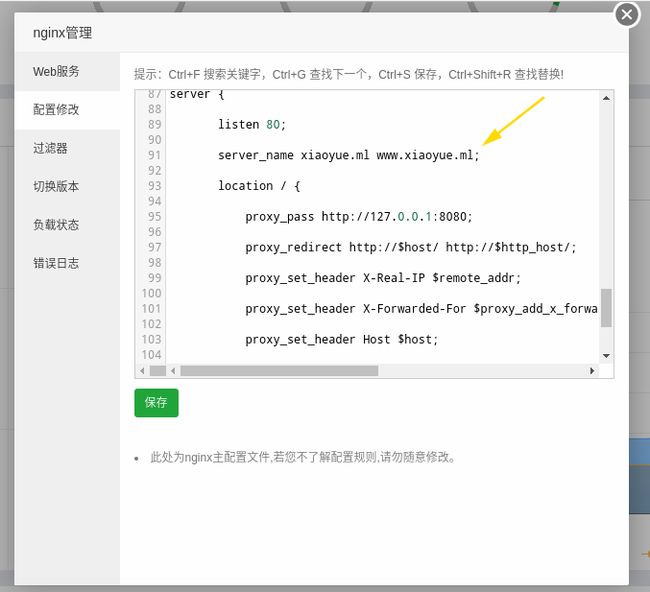
Task: Click the editor's vertical scroll up arrow
Action: coord(606,98)
